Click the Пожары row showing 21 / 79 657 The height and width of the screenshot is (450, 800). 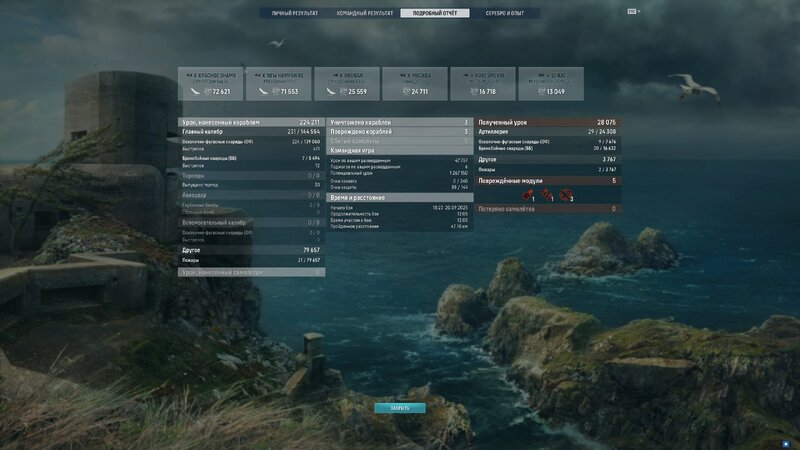pos(252,260)
